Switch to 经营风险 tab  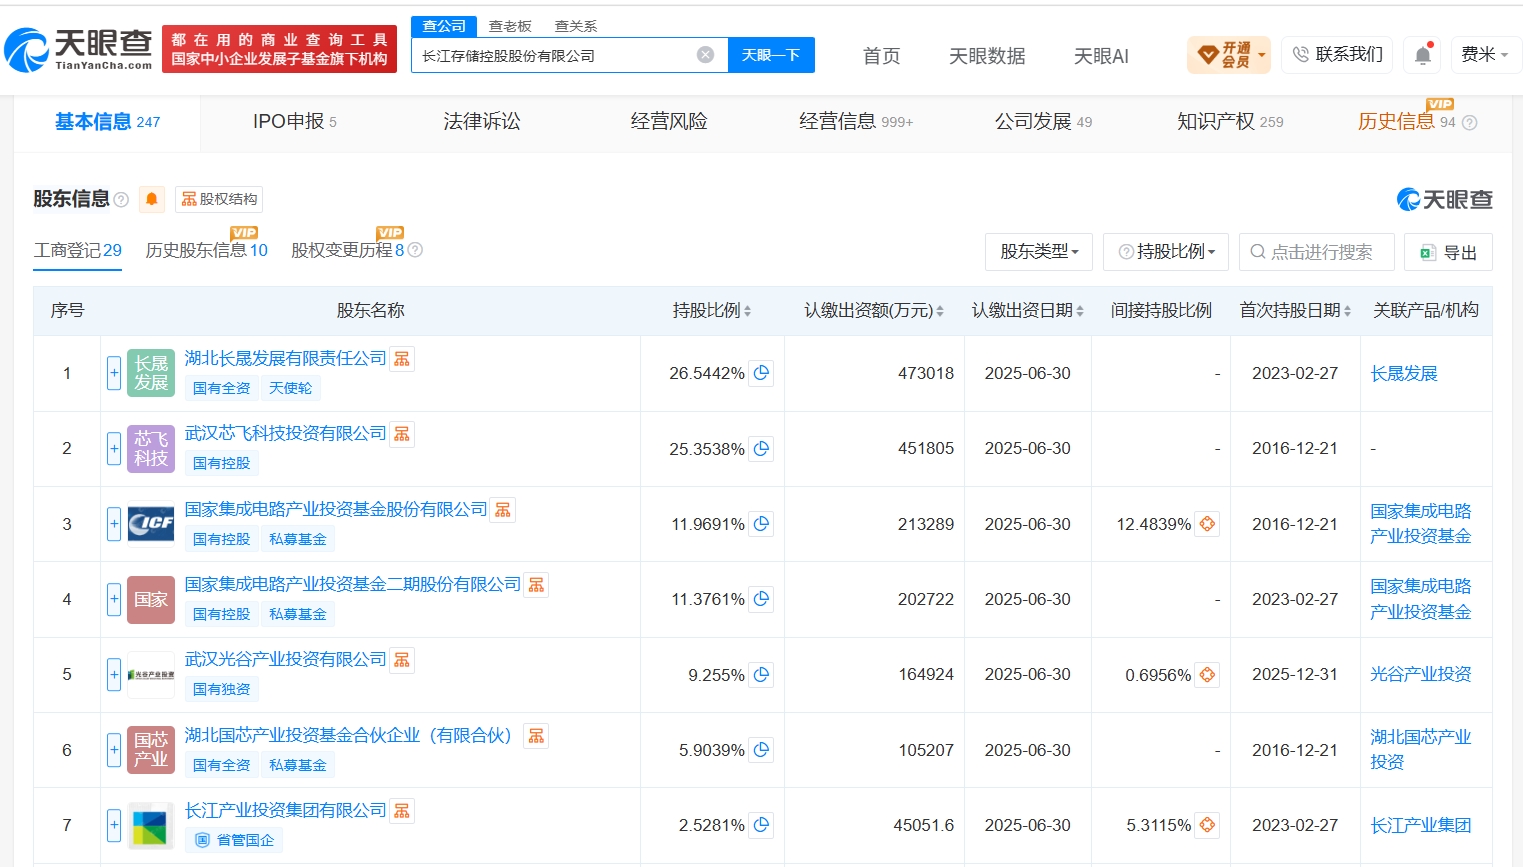click(669, 122)
